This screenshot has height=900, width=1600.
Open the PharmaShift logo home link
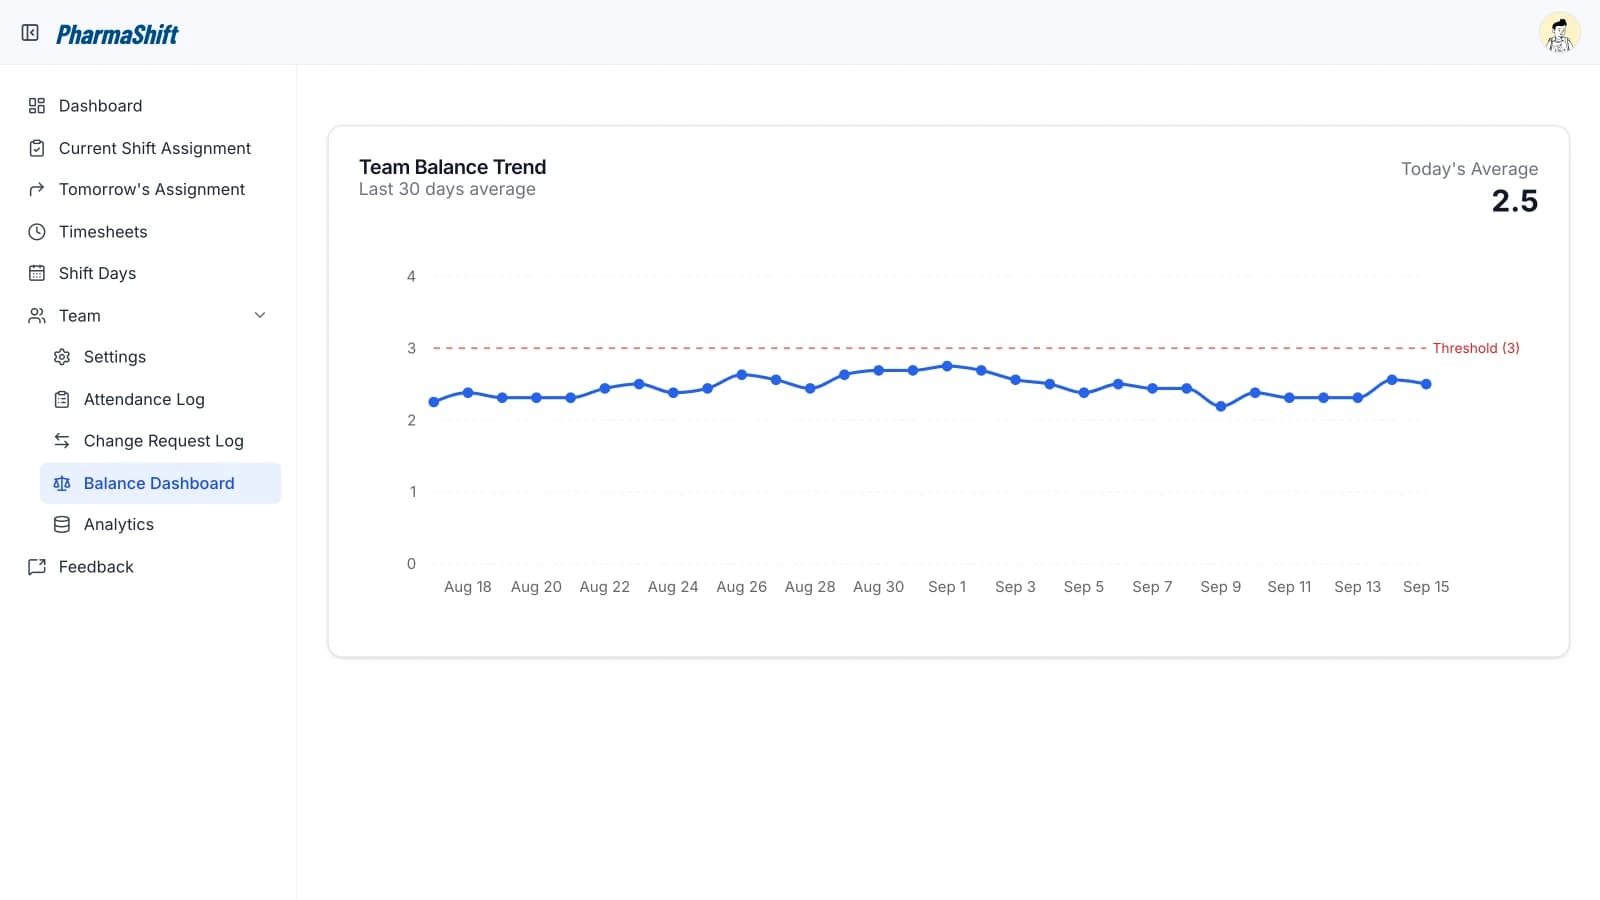click(117, 34)
